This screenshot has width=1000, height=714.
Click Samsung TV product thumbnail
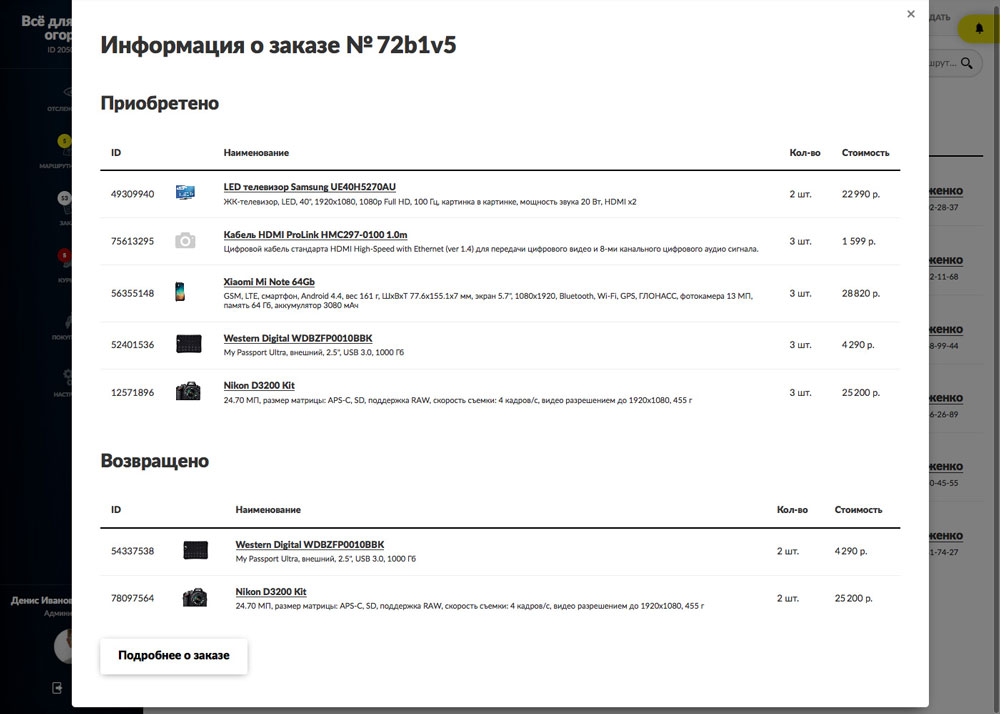point(185,192)
